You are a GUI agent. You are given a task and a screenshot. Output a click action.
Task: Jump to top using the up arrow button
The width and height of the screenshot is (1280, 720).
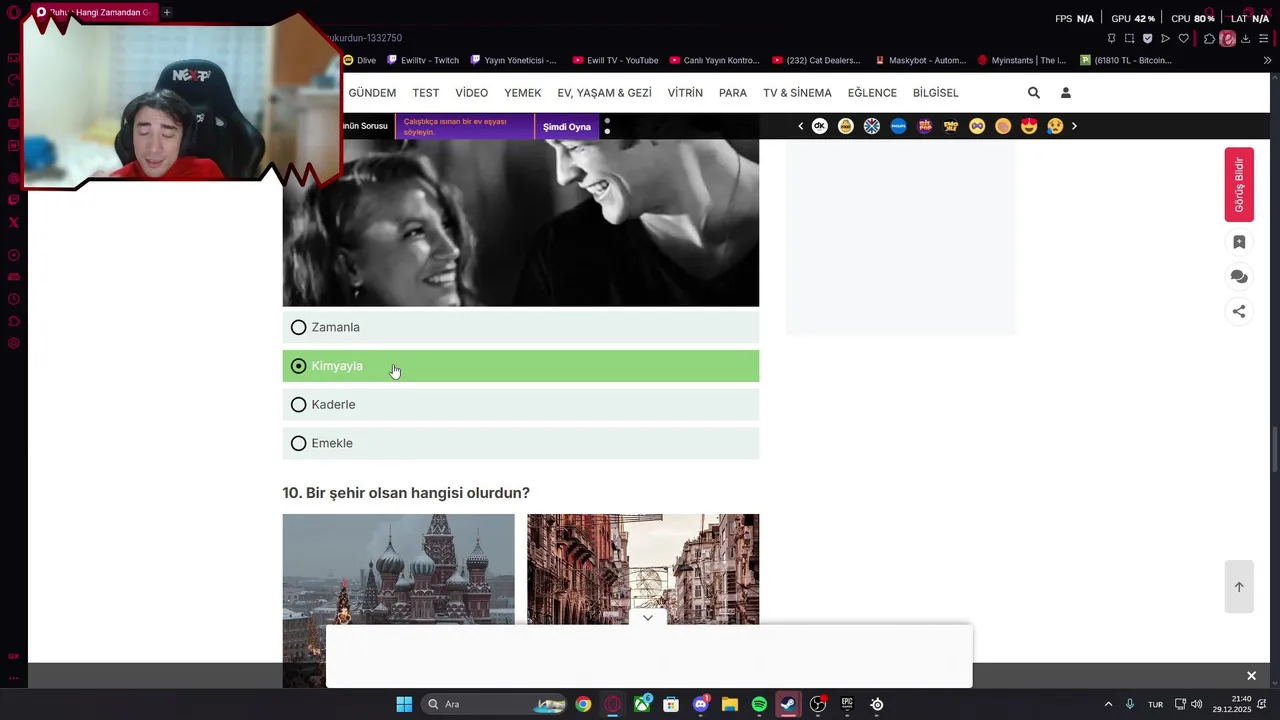(1239, 587)
